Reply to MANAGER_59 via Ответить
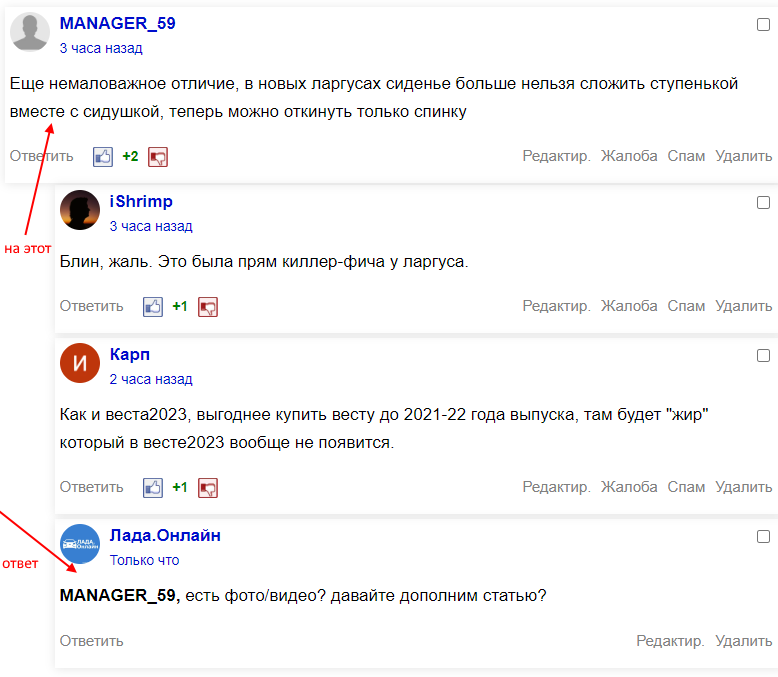This screenshot has width=778, height=677. pyautogui.click(x=42, y=156)
